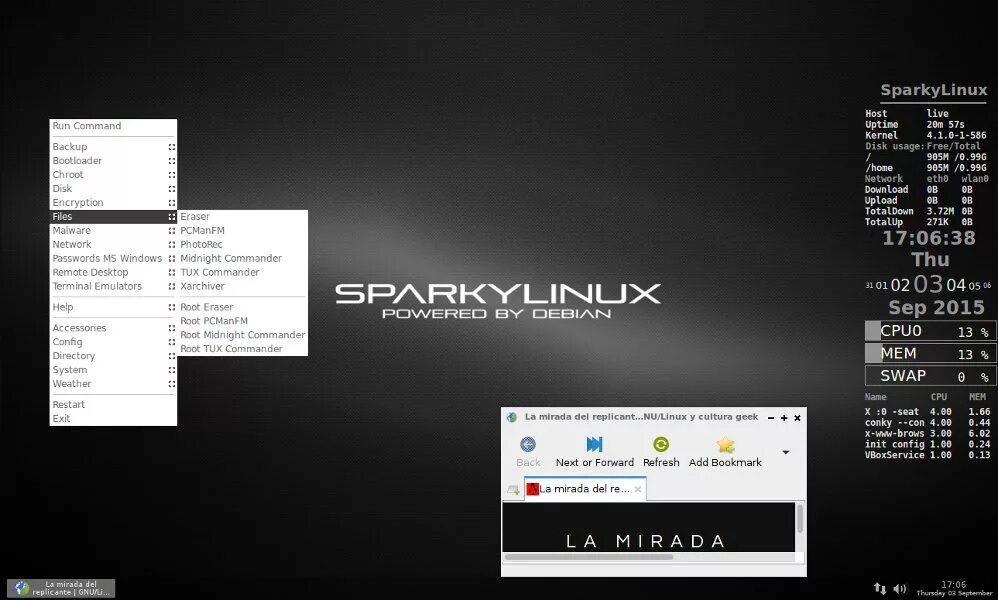Launch PCManFM from Files submenu

(242, 230)
